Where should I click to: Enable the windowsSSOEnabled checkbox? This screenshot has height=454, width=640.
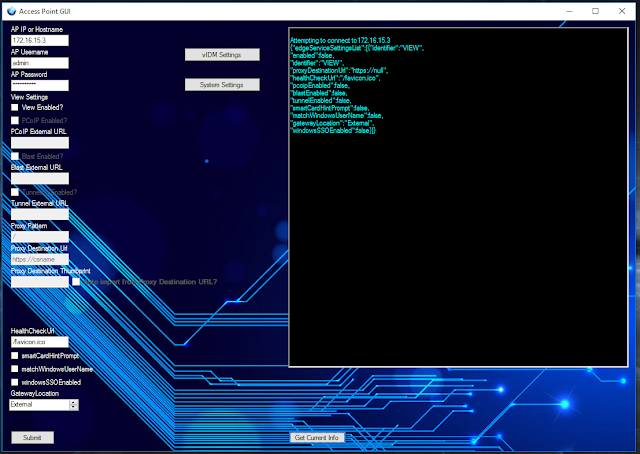[x=15, y=382]
